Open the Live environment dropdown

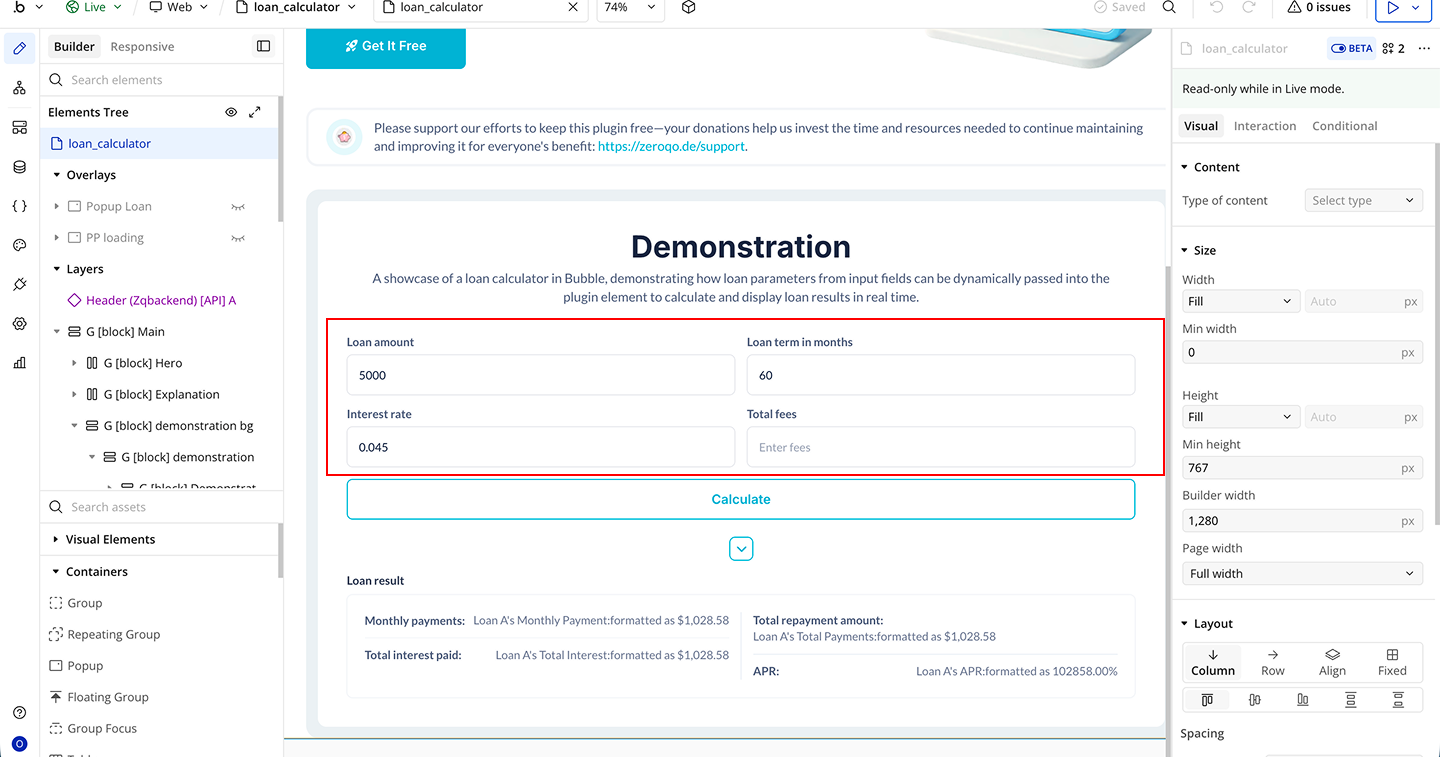tap(94, 8)
